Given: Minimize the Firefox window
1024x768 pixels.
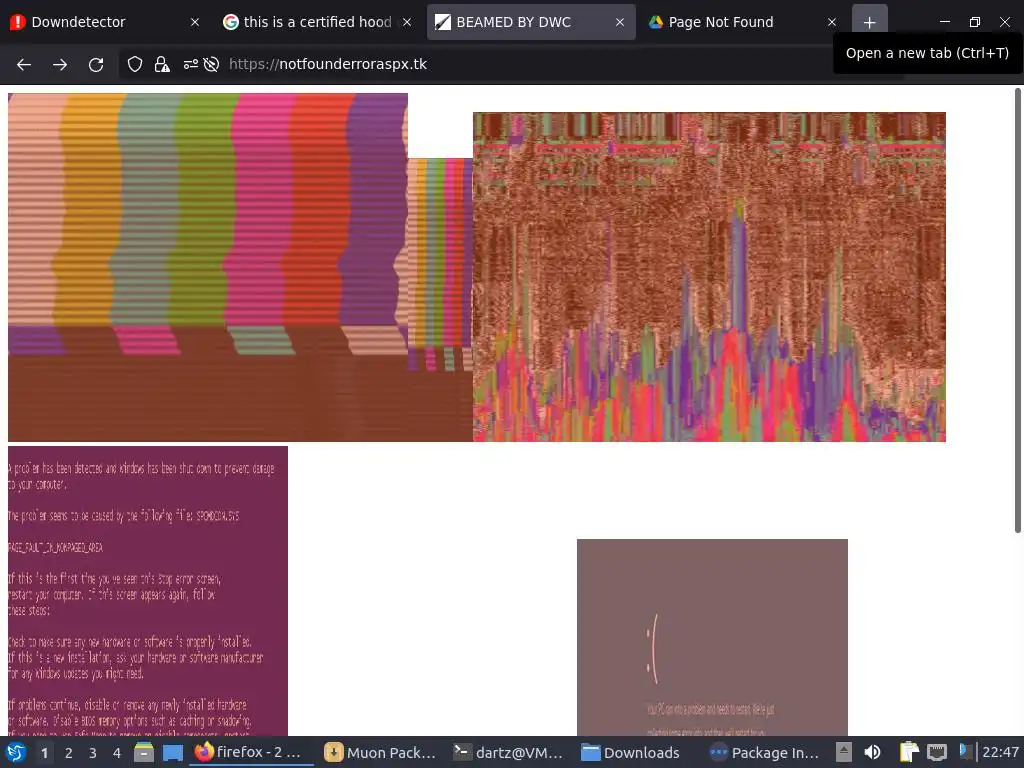Looking at the screenshot, I should click(944, 22).
